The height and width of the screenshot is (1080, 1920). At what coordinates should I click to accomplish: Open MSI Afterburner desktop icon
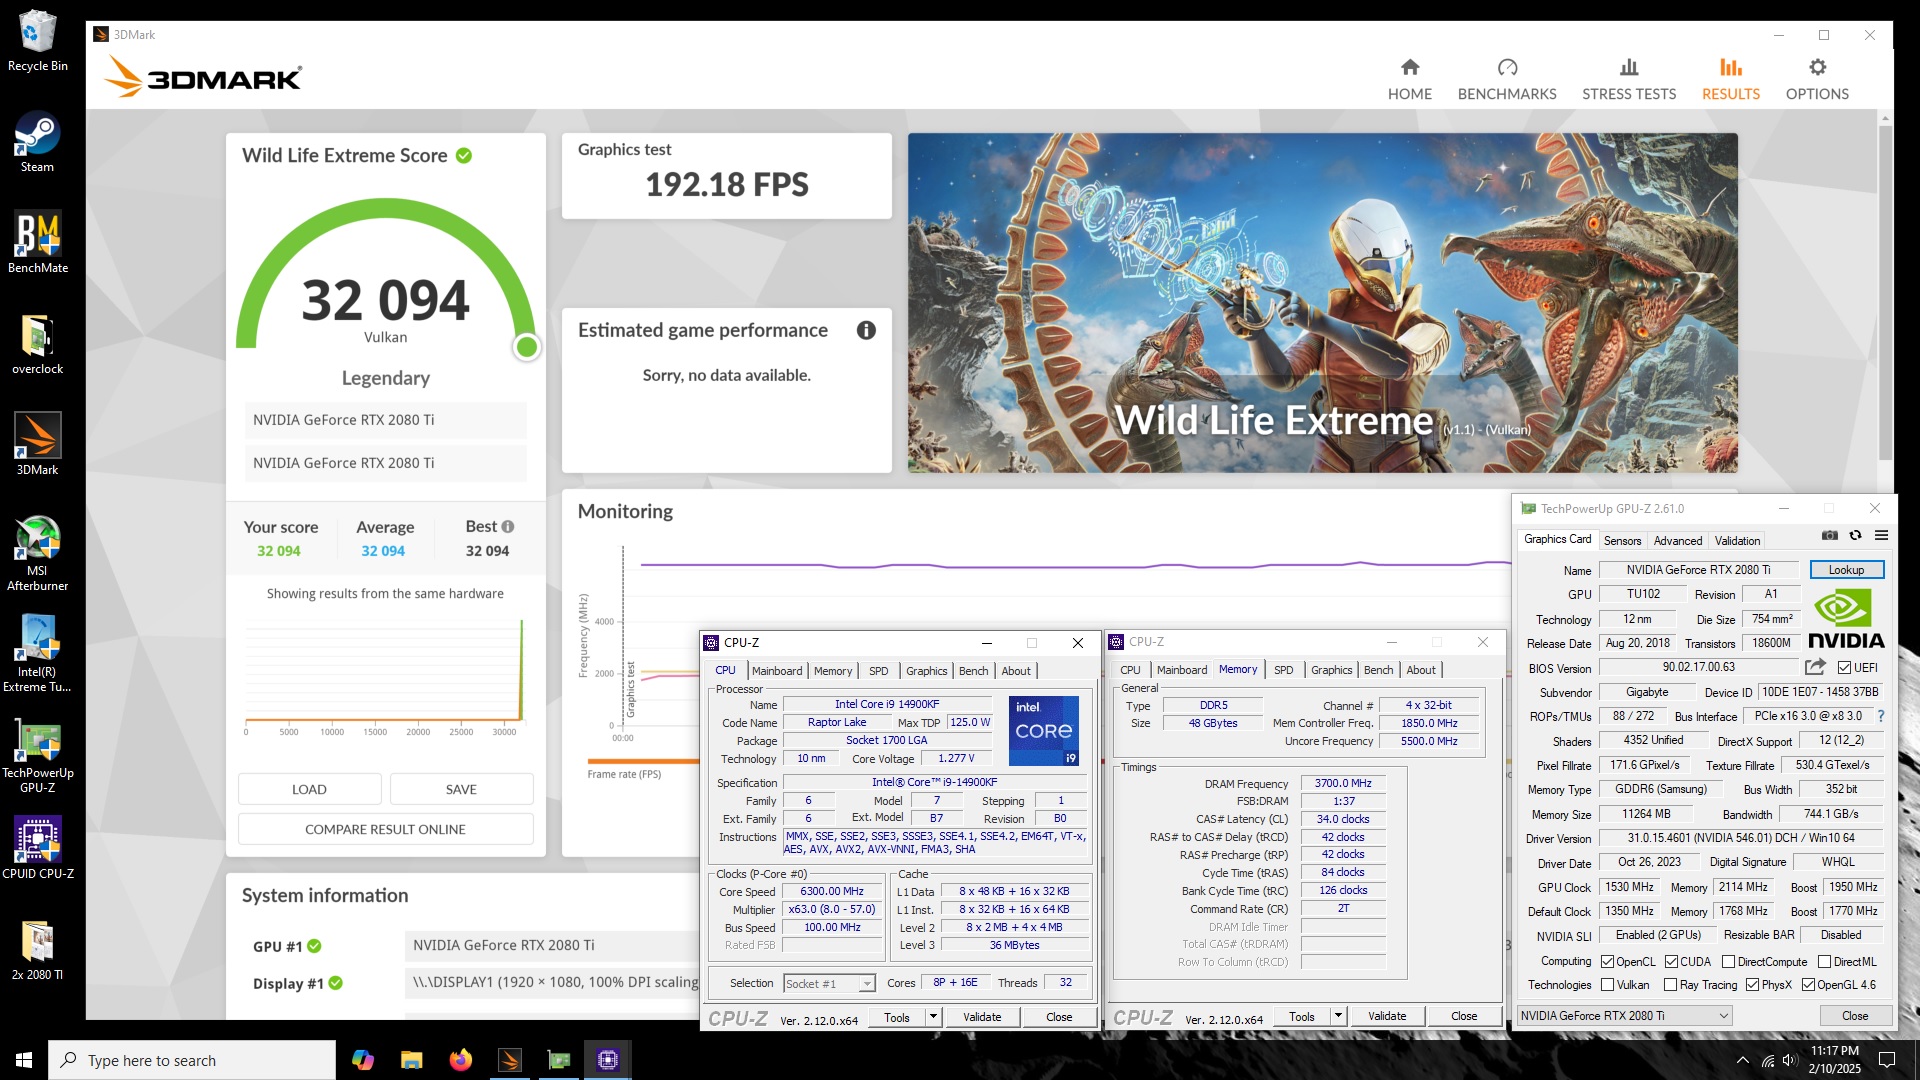37,552
